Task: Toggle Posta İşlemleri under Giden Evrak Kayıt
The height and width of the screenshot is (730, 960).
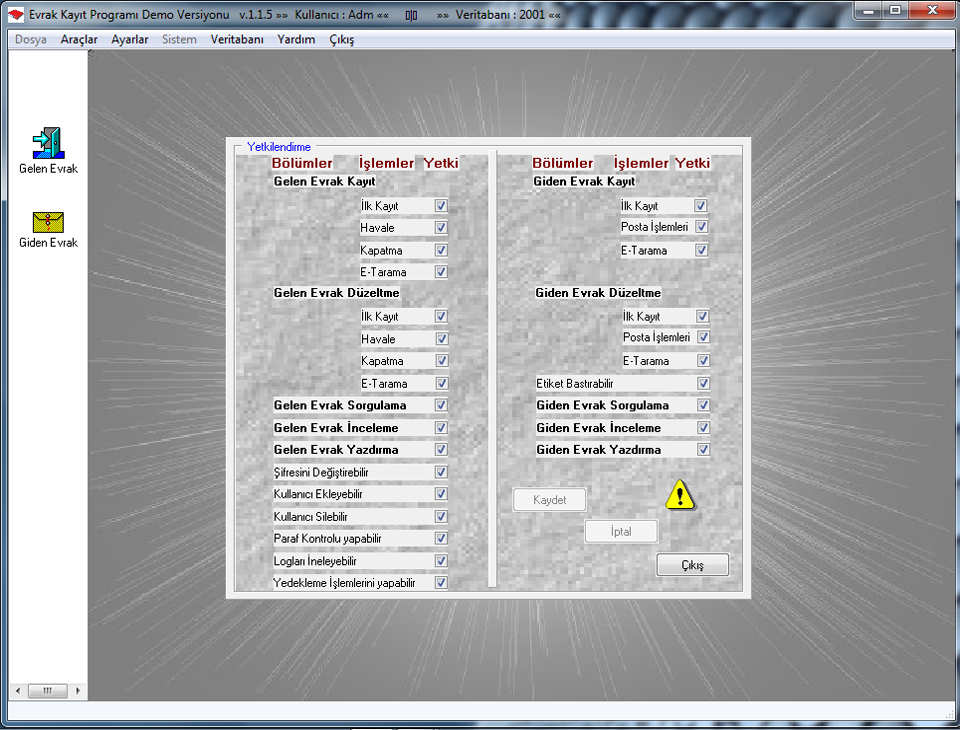Action: (702, 227)
